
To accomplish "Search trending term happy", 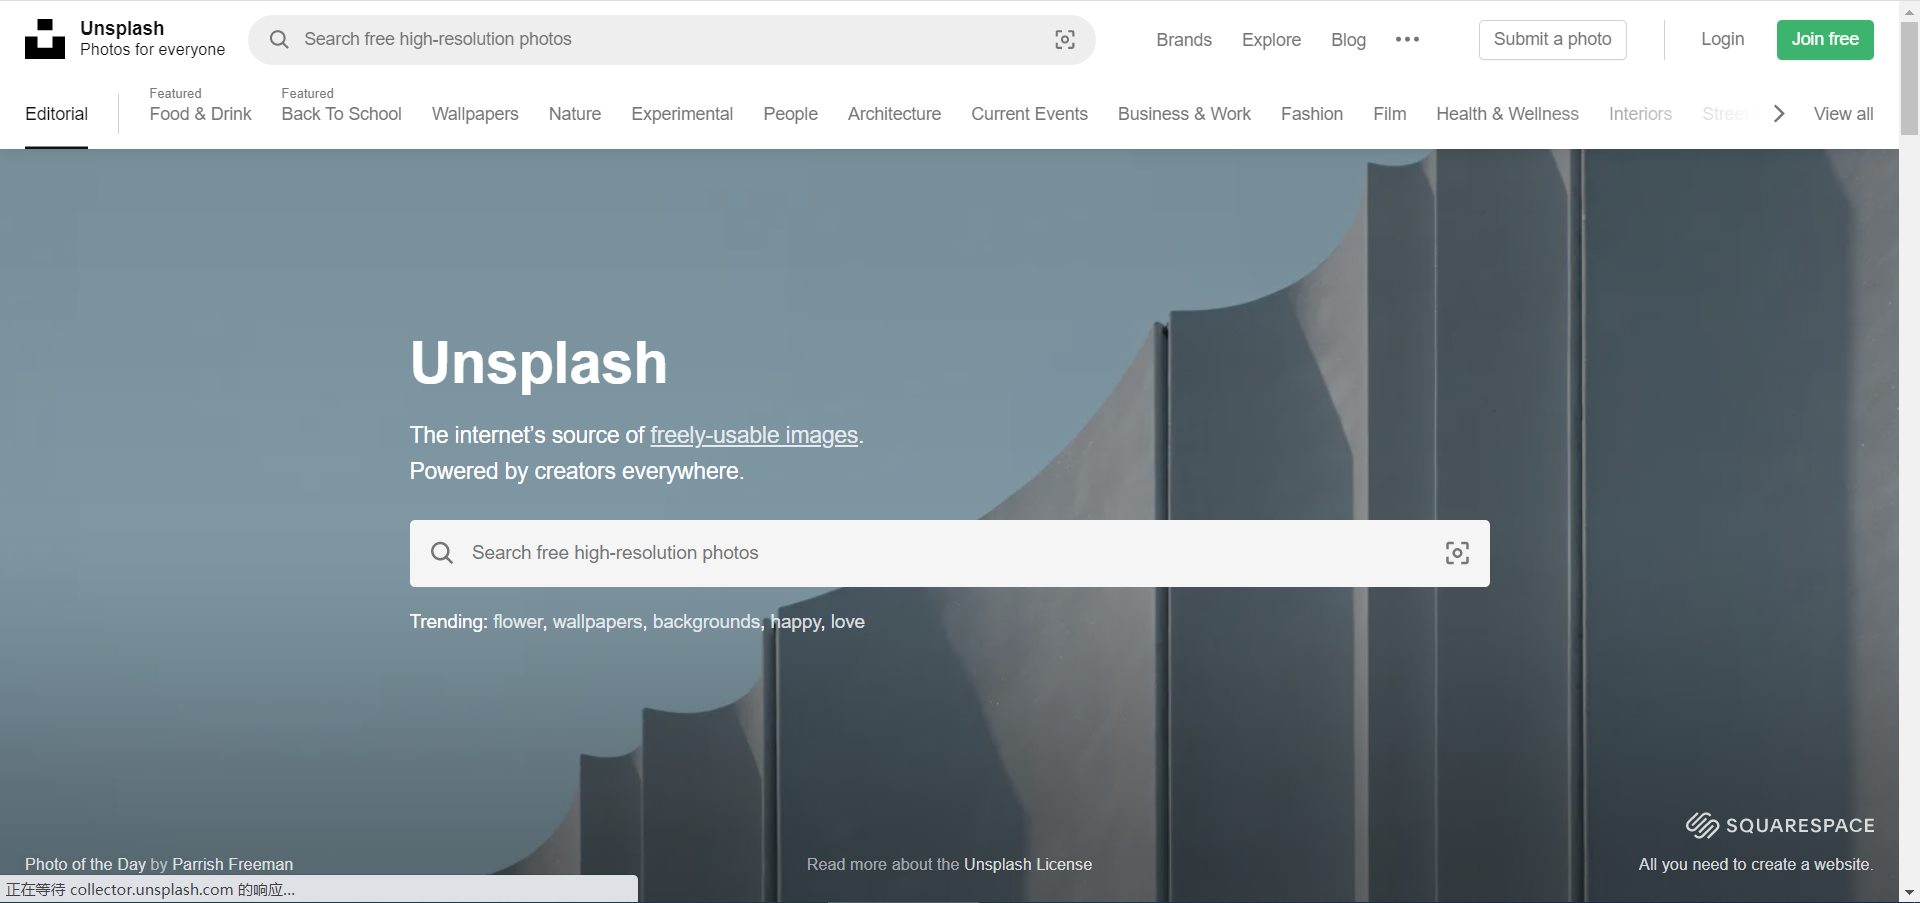I will tap(796, 621).
